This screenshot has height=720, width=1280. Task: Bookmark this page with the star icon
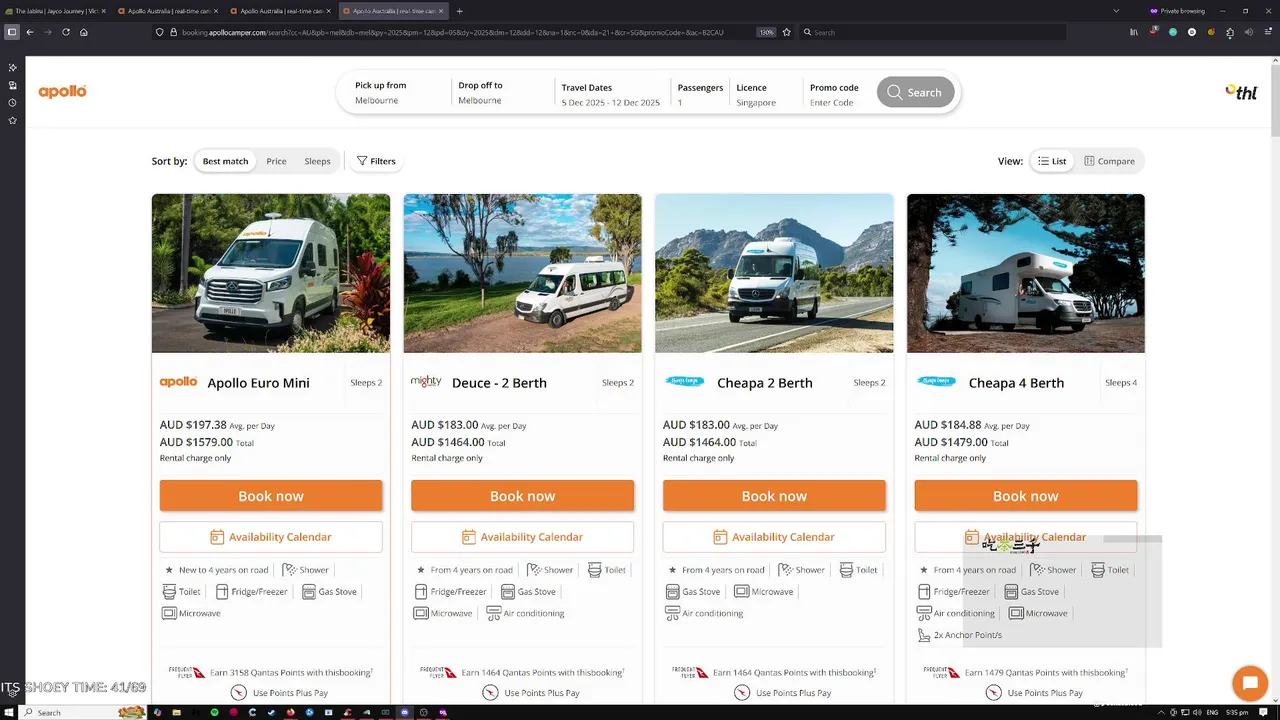coord(786,32)
